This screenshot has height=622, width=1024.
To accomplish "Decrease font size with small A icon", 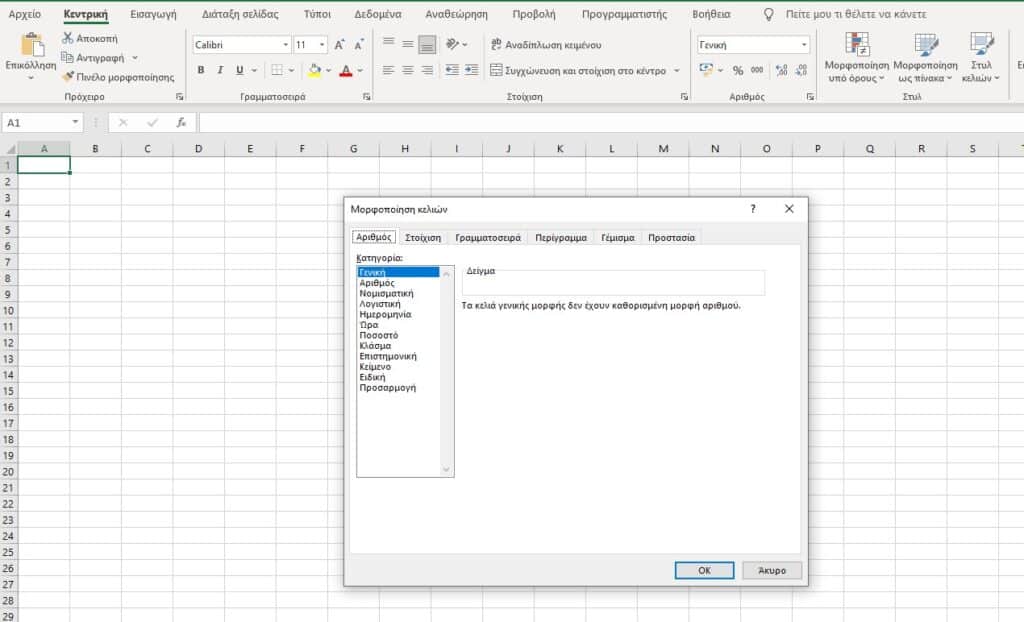I will 359,44.
